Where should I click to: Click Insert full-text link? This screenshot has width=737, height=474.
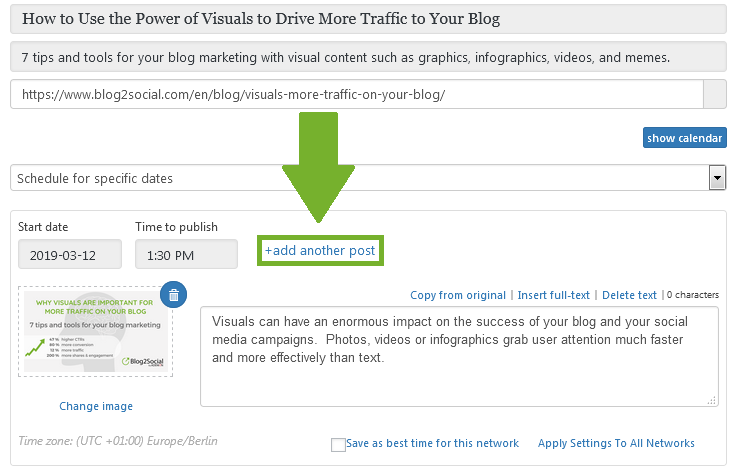pos(553,295)
